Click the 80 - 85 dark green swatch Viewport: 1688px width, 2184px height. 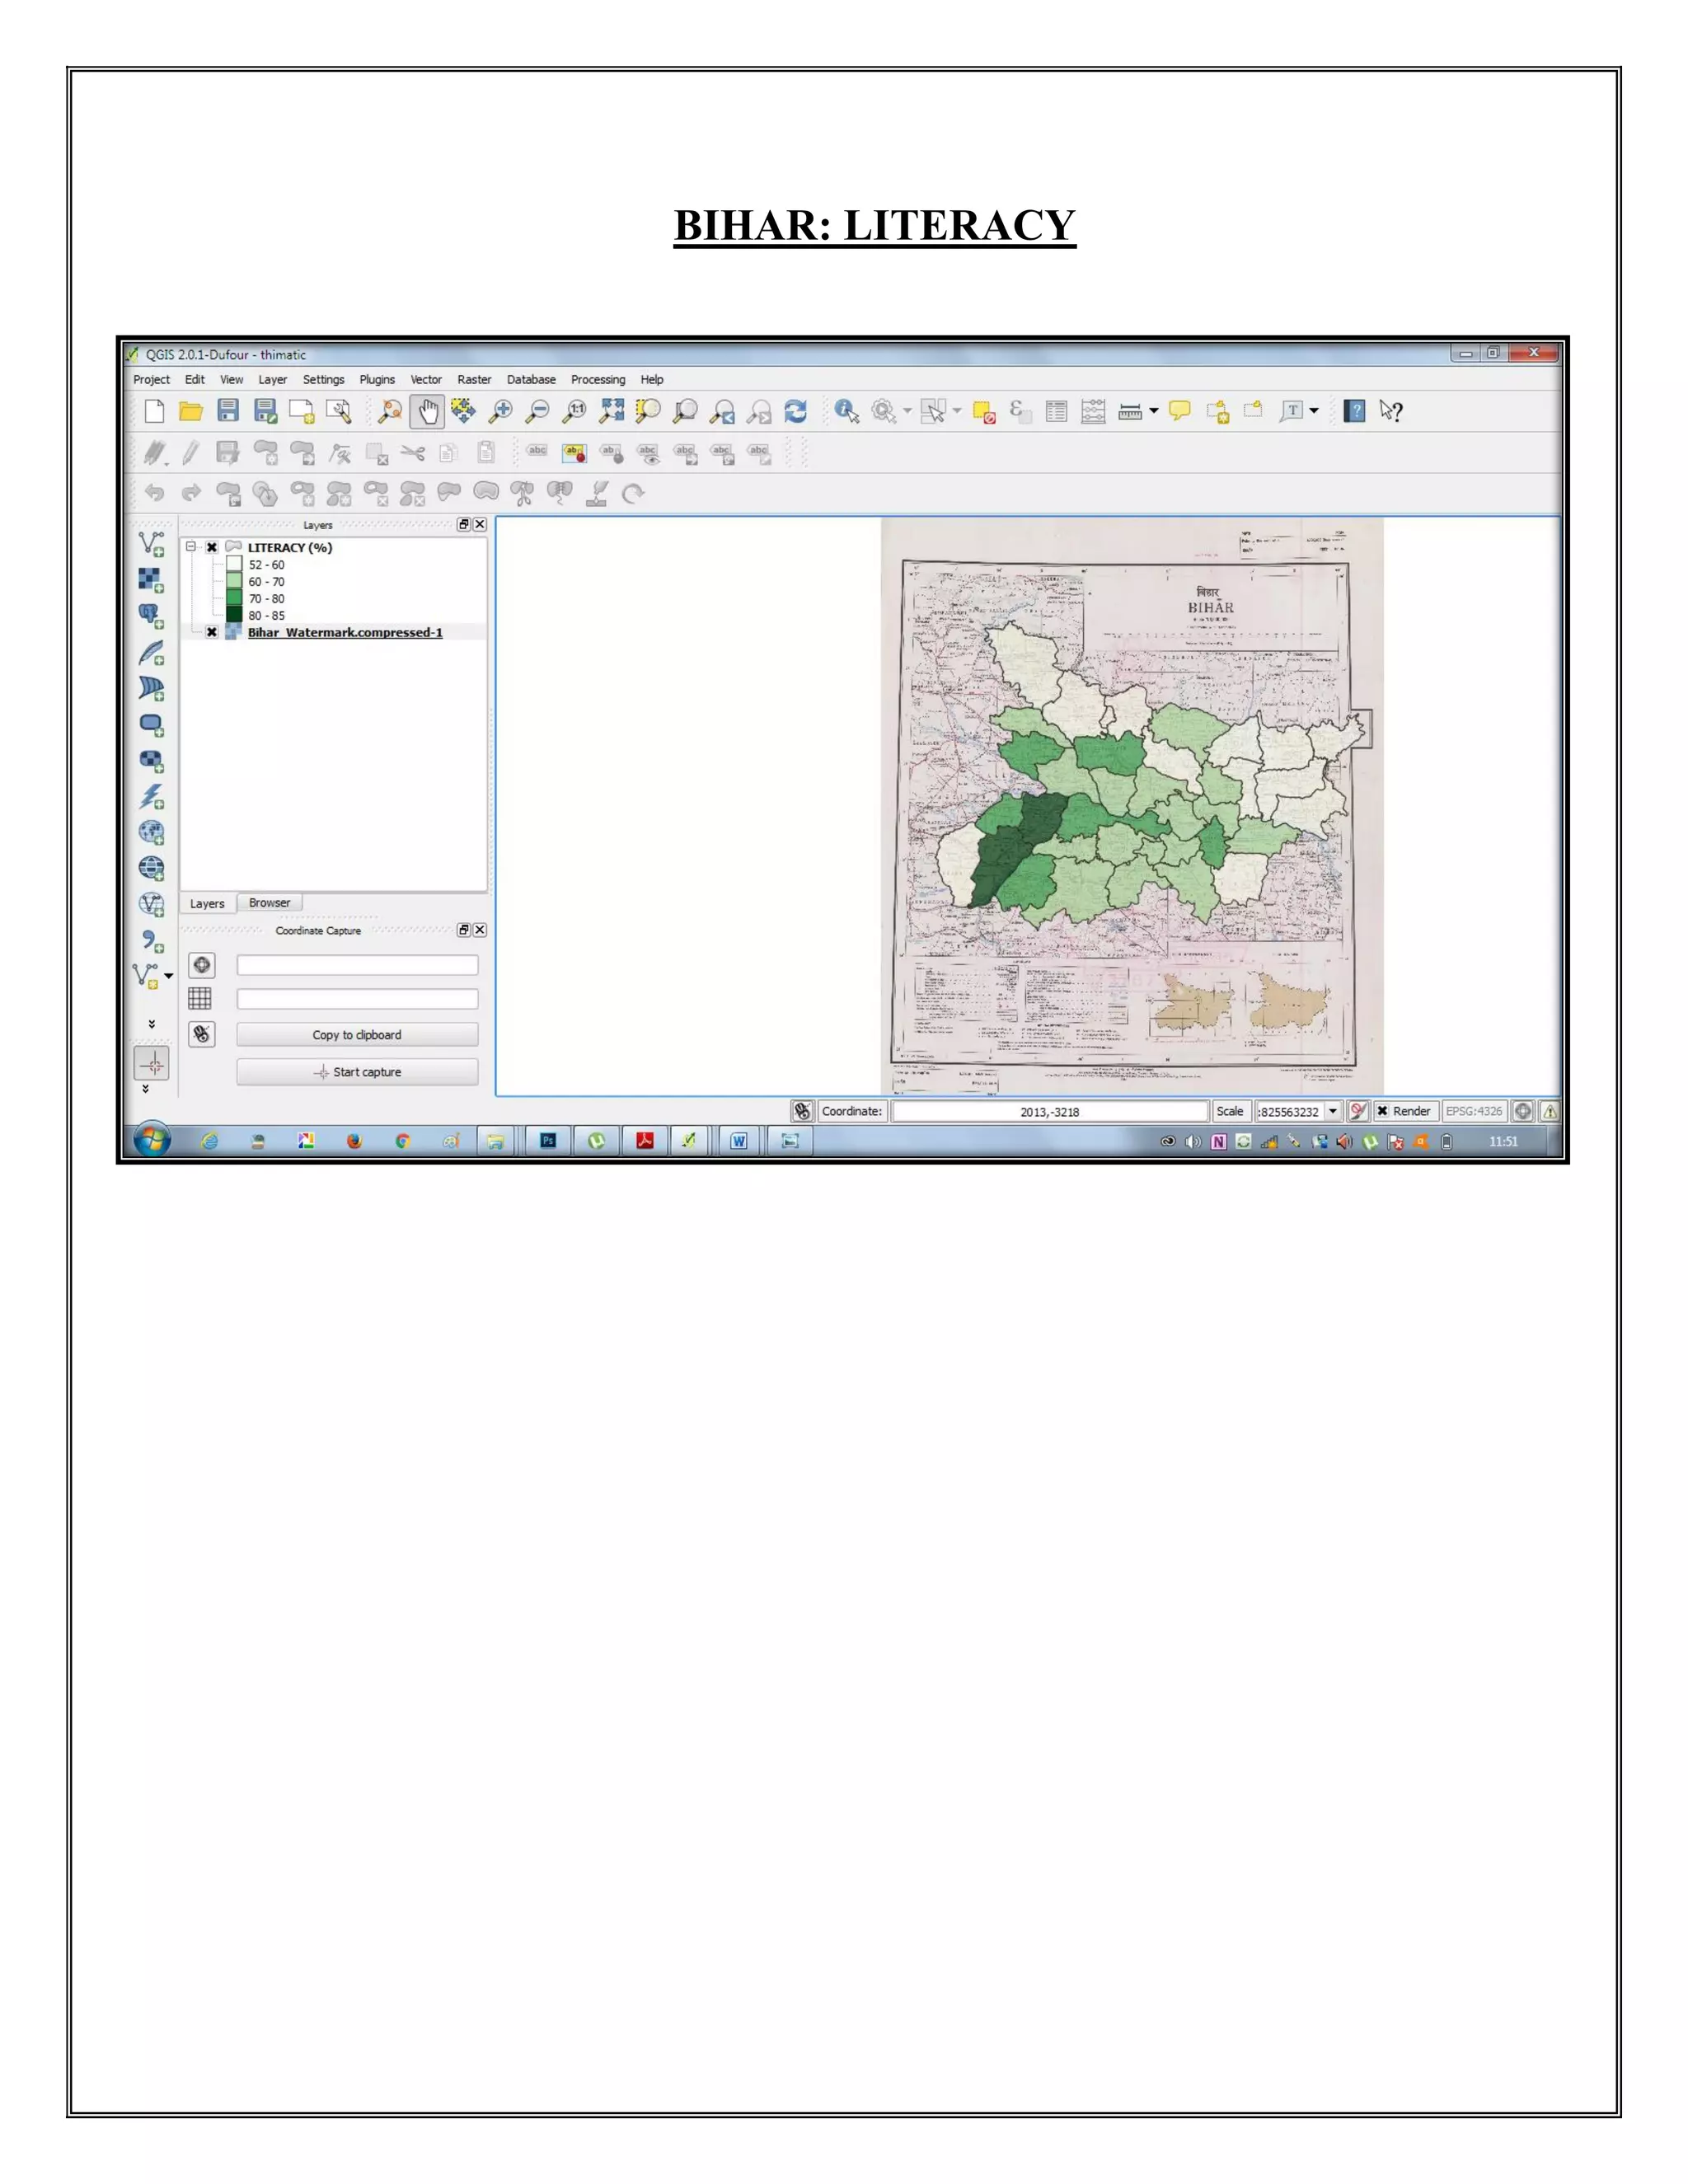[234, 616]
